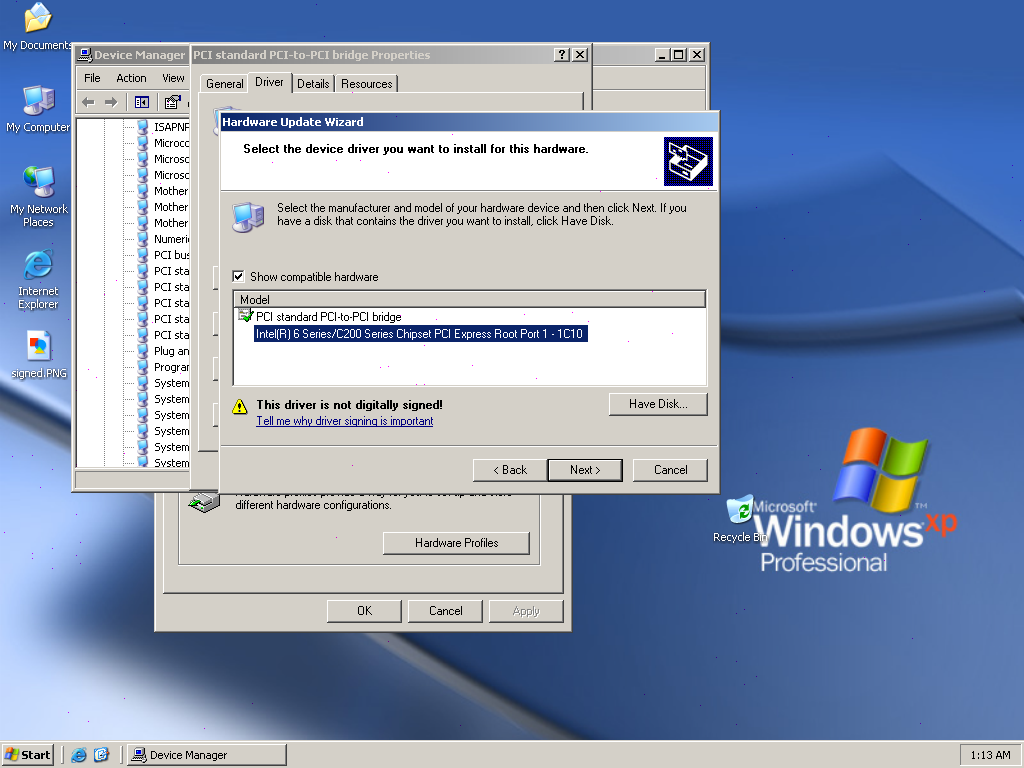The width and height of the screenshot is (1024, 768).
Task: Click the Hardware Profiles button
Action: [456, 543]
